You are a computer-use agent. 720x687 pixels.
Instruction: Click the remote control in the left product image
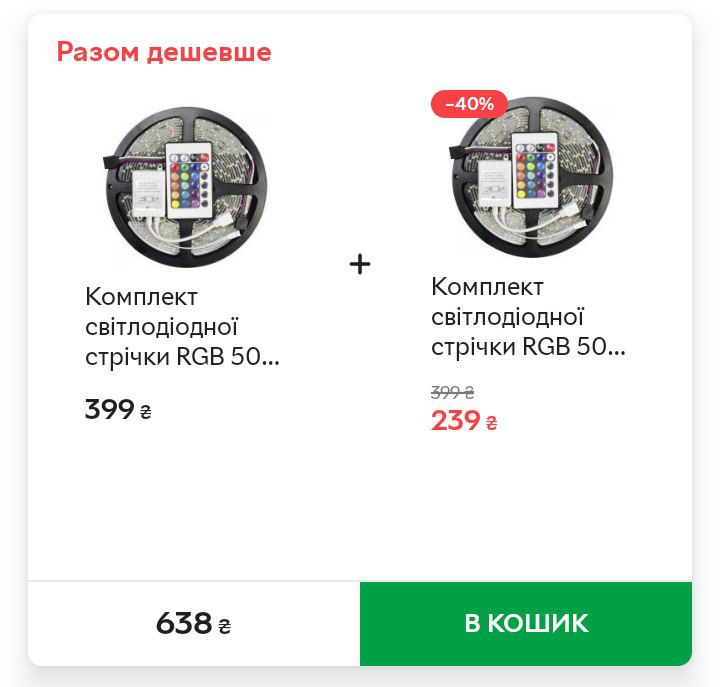(189, 180)
